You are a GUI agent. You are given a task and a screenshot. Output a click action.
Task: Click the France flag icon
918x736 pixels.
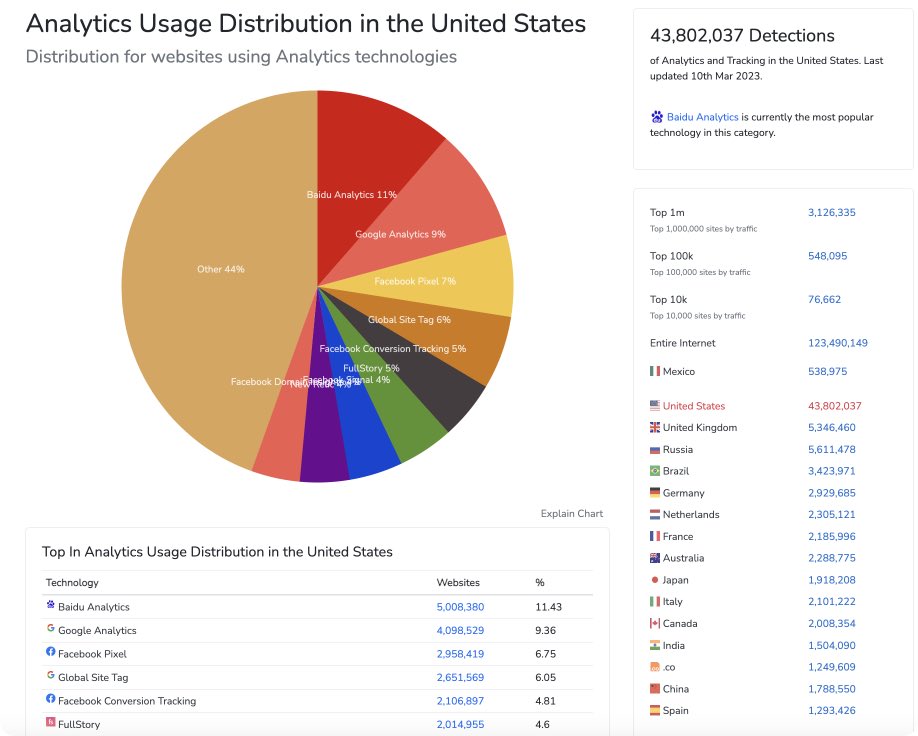pos(655,536)
